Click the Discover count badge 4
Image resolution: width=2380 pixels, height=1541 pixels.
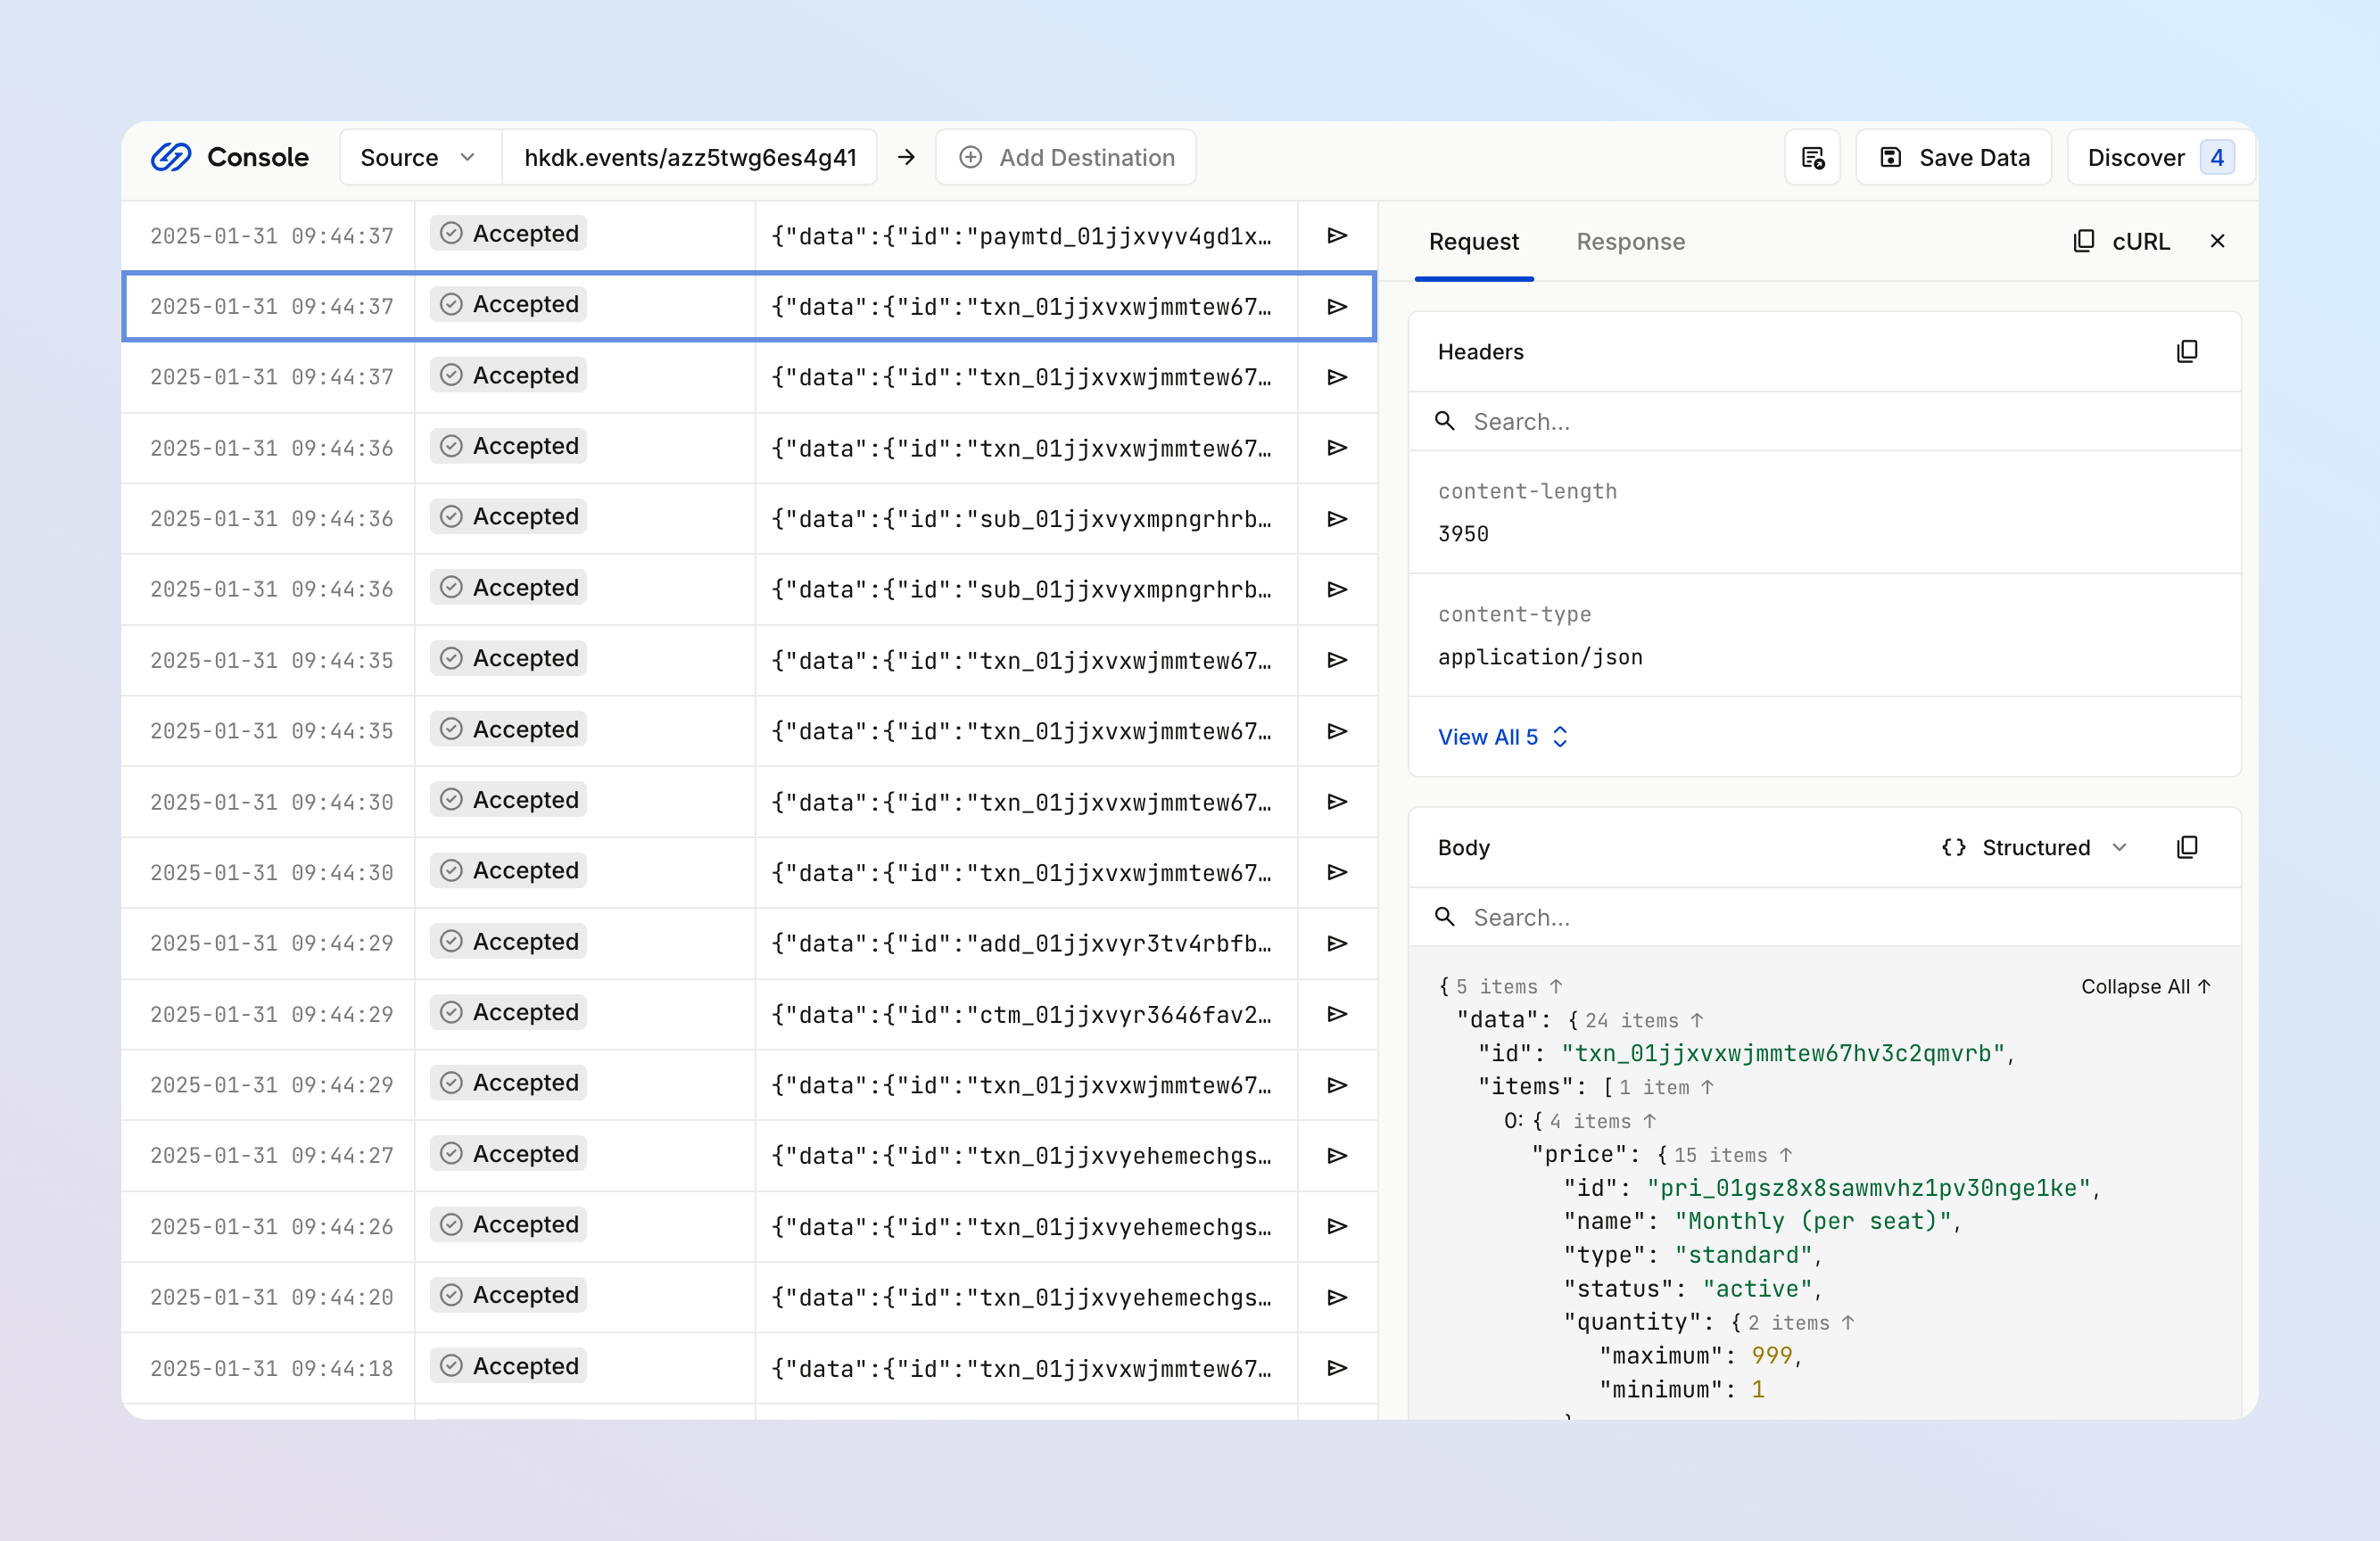point(2216,157)
